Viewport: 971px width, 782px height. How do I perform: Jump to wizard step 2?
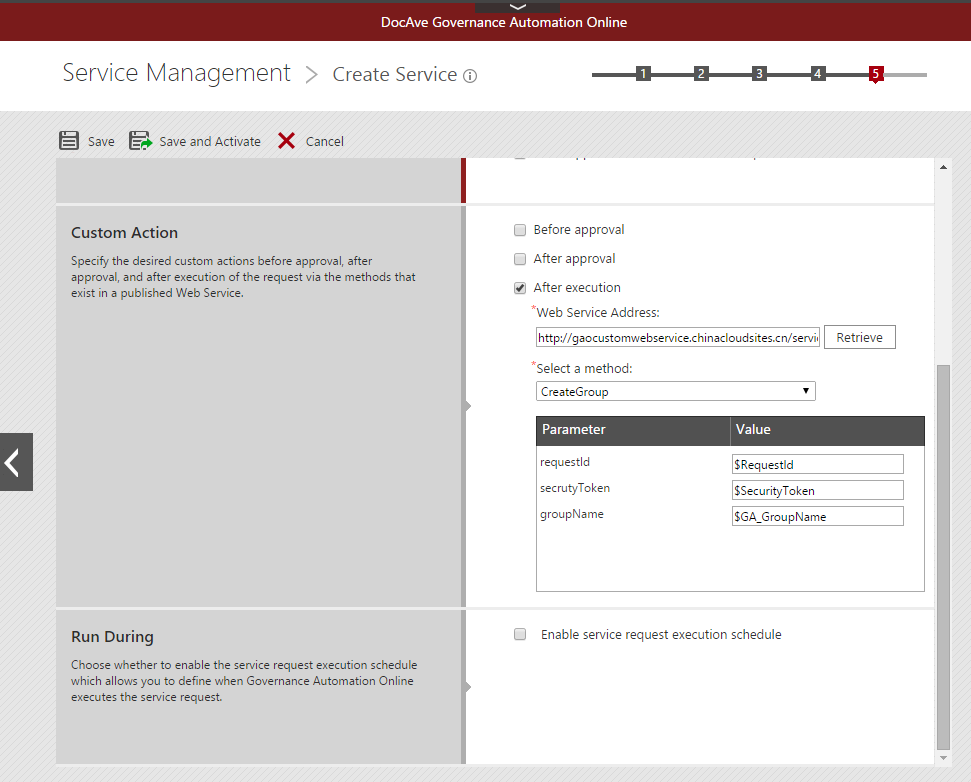pos(701,74)
